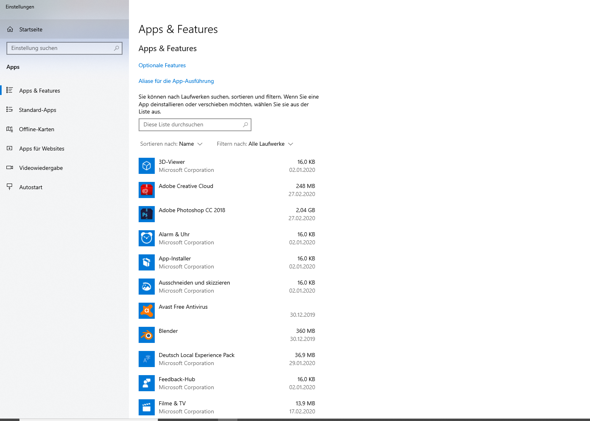
Task: Click the Apps & Features sidebar icon
Action: [x=10, y=90]
